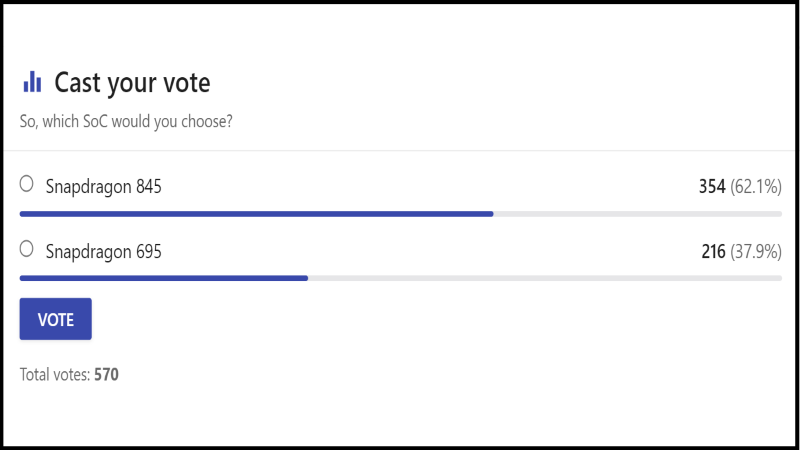Click the Snapdragon 695 option label
This screenshot has height=450, width=800.
[x=103, y=252]
